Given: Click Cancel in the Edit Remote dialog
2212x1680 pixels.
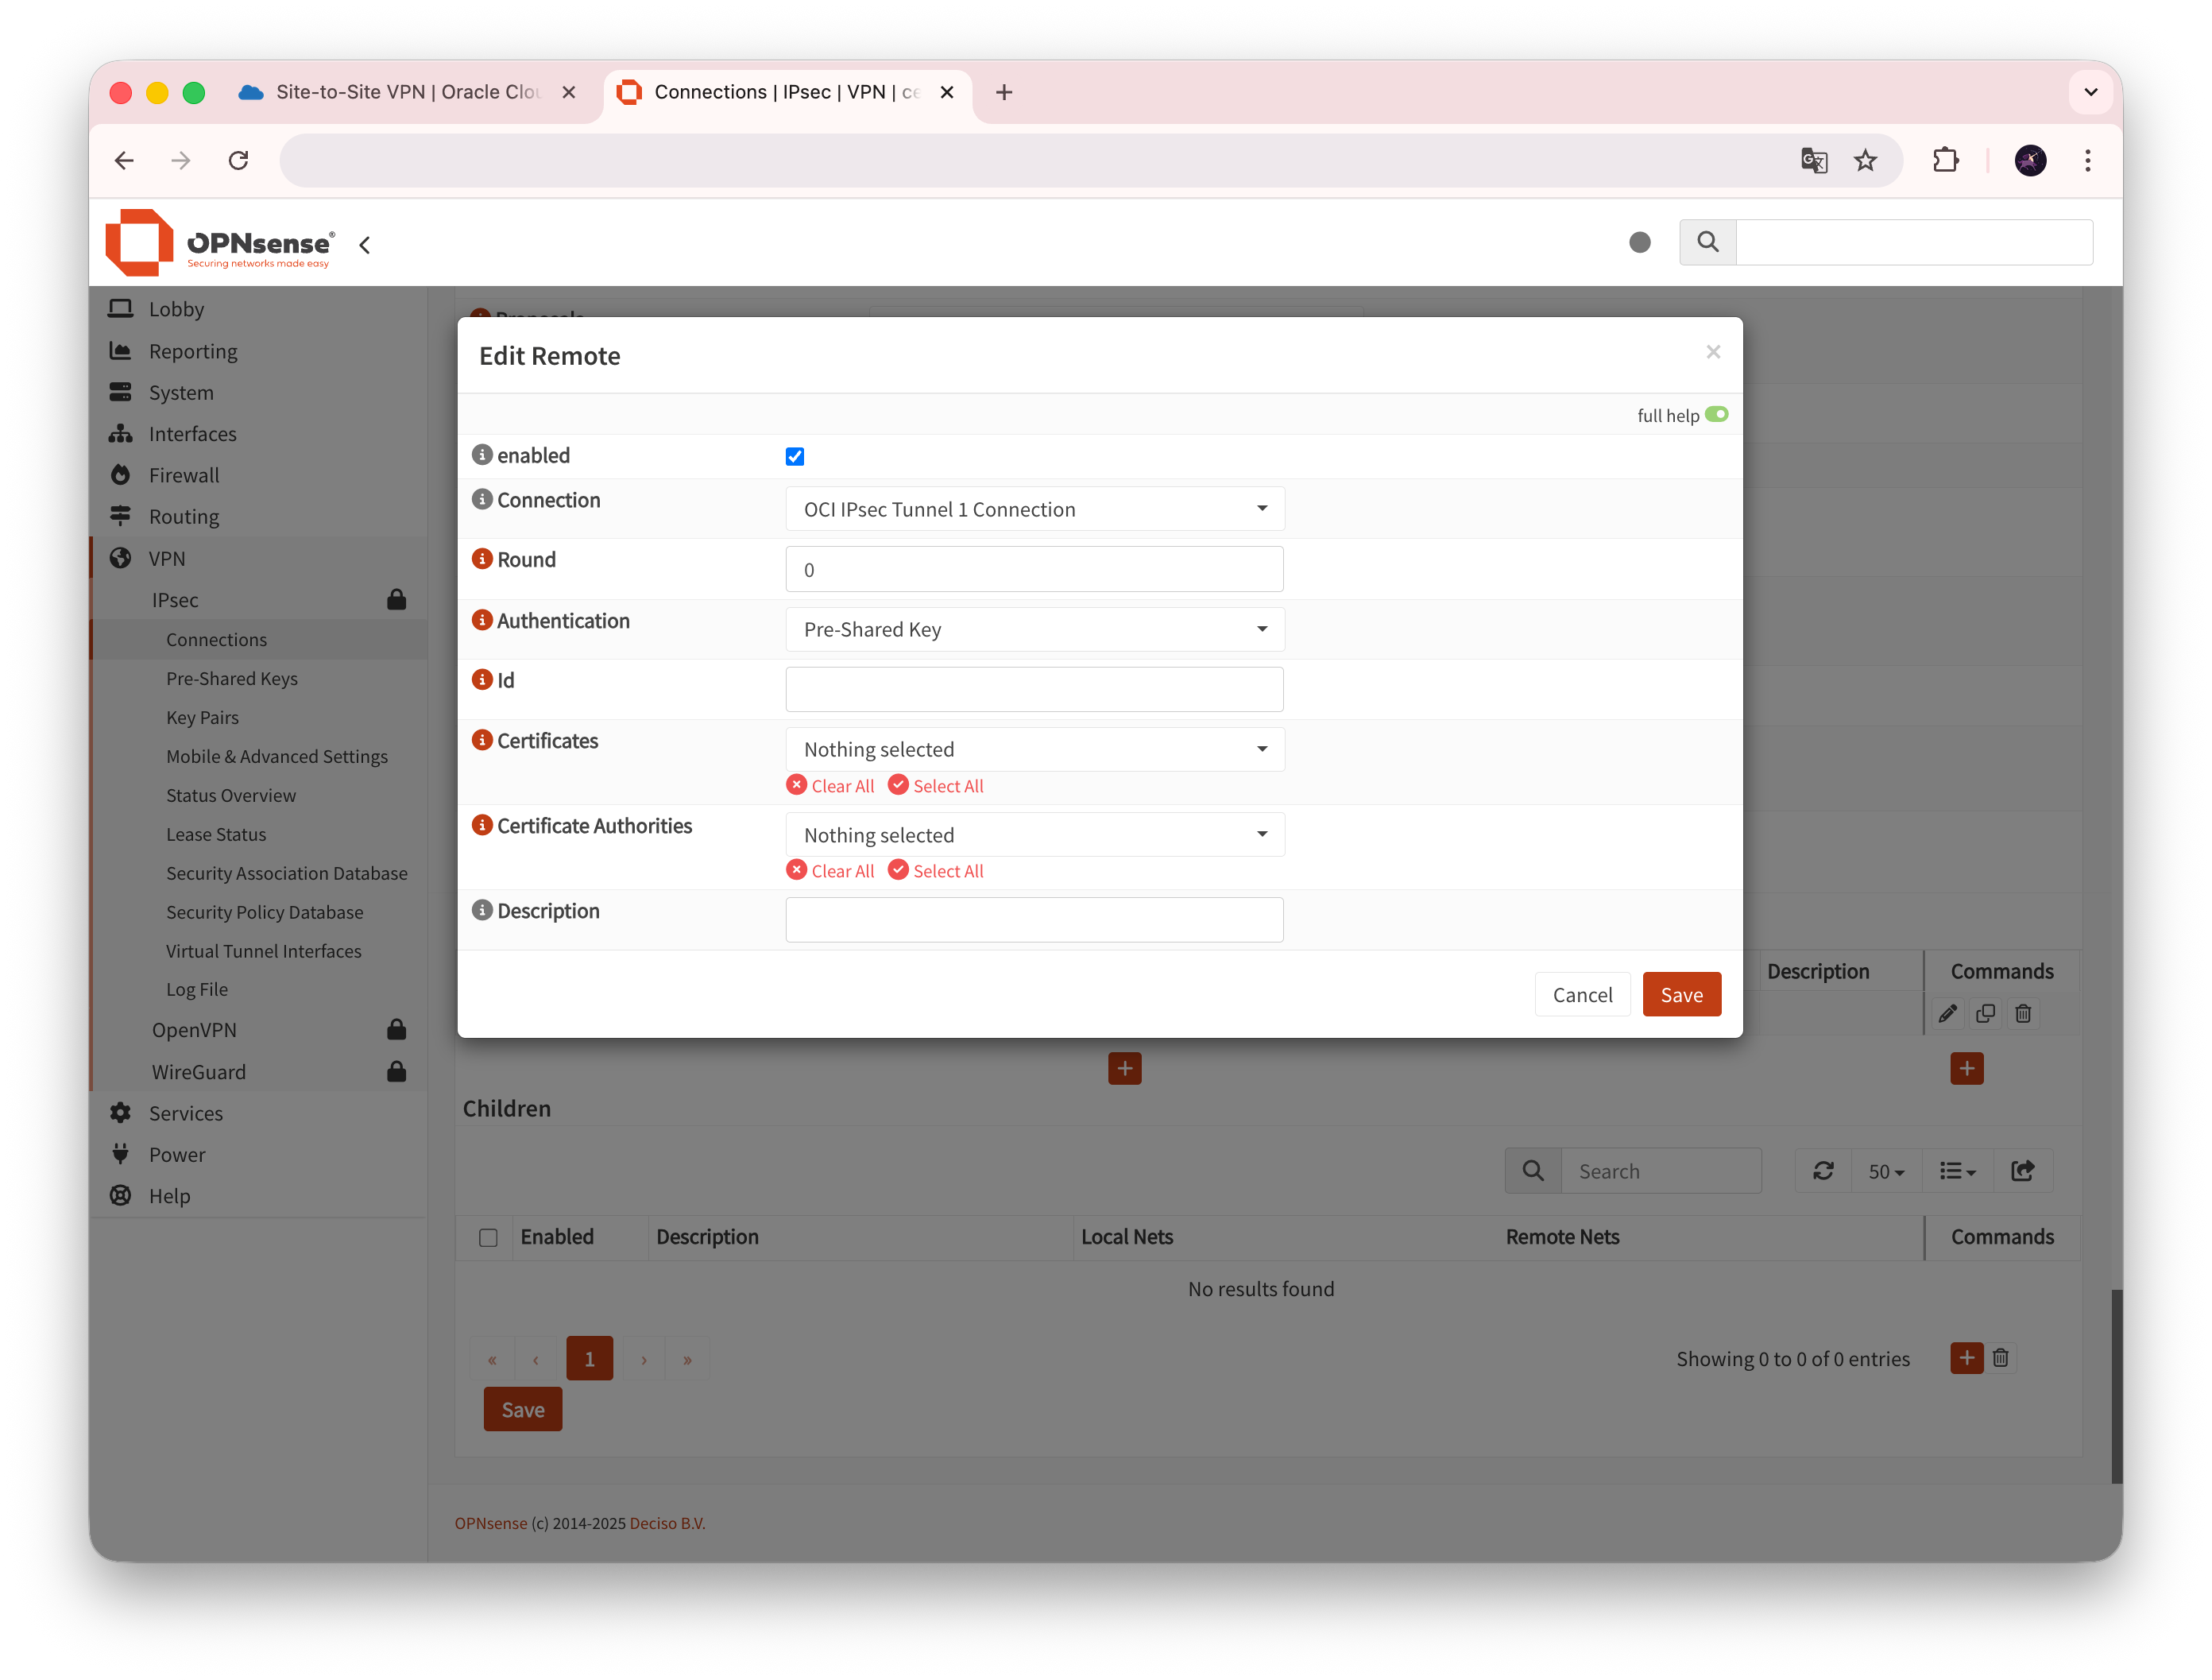Looking at the screenshot, I should [1582, 994].
